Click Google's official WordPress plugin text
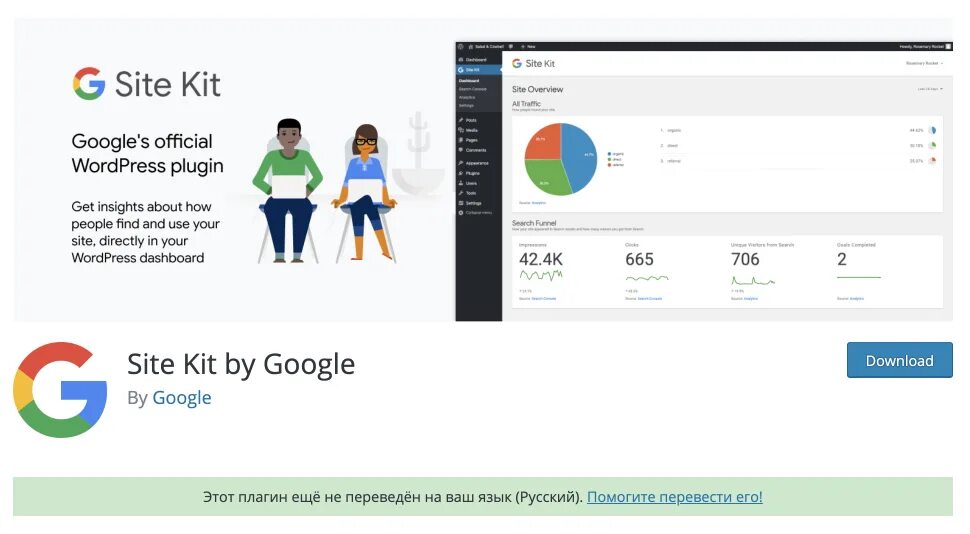970x534 pixels. click(147, 153)
